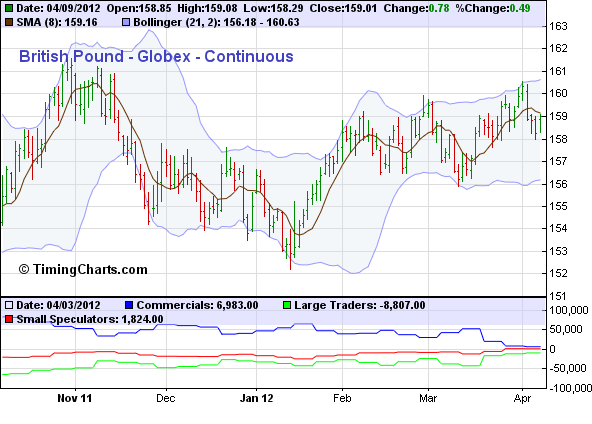The width and height of the screenshot is (592, 424).
Task: Select the Mar date axis label
Action: pos(428,398)
